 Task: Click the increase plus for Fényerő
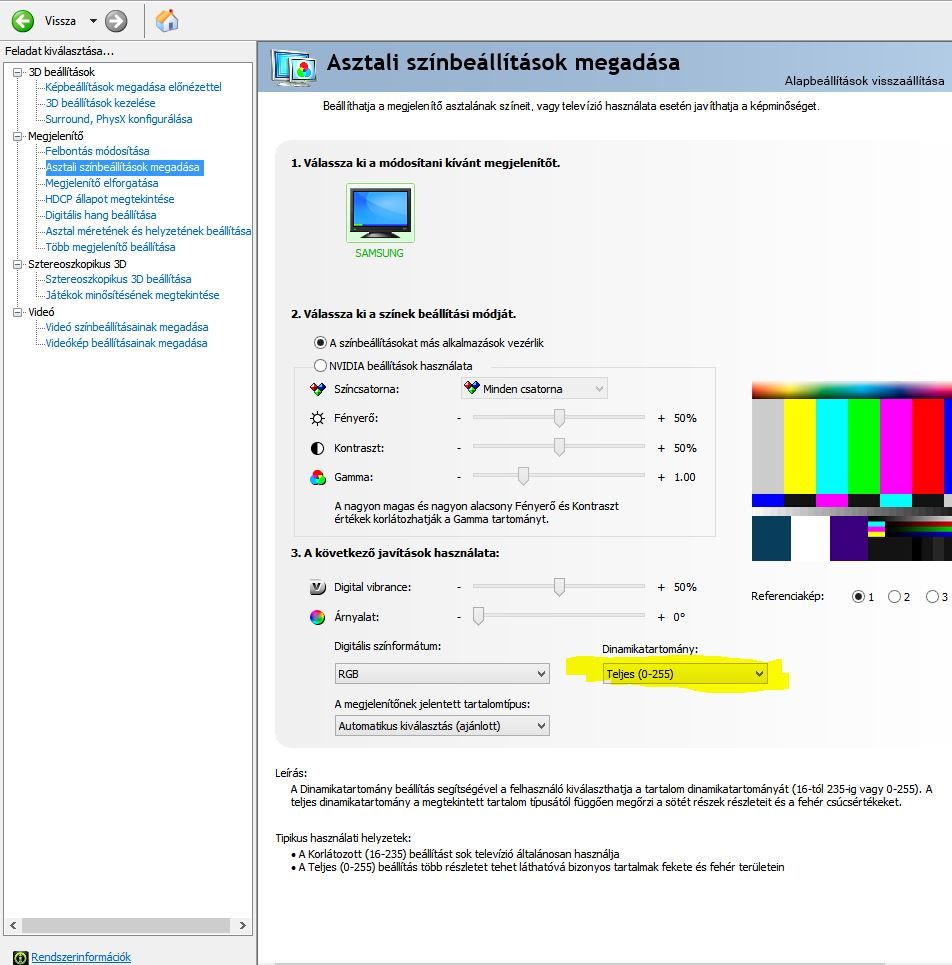661,418
